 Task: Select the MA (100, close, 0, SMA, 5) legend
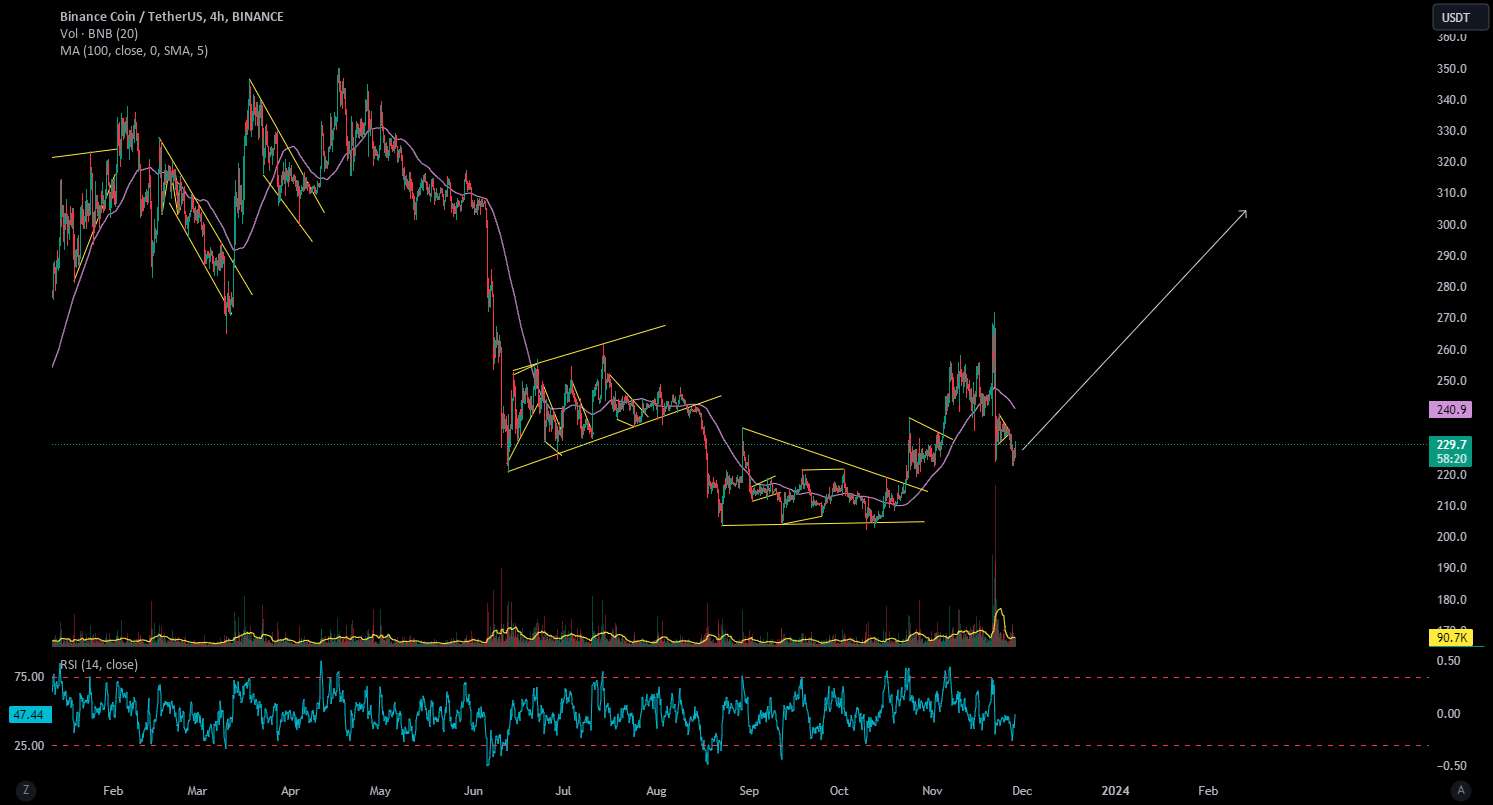pos(134,50)
